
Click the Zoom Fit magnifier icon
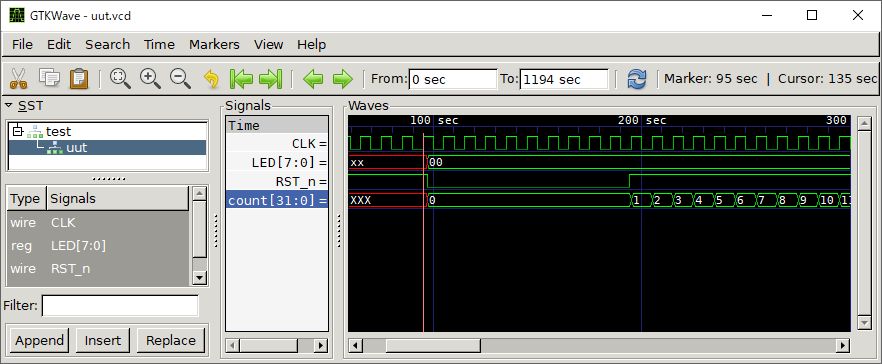click(120, 79)
